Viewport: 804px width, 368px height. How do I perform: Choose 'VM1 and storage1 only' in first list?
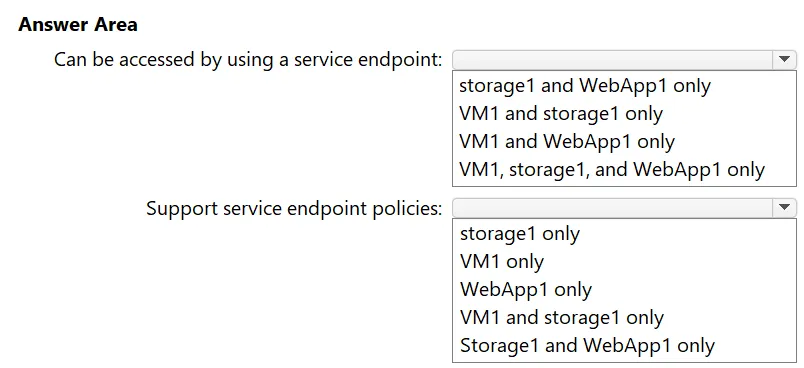[561, 113]
